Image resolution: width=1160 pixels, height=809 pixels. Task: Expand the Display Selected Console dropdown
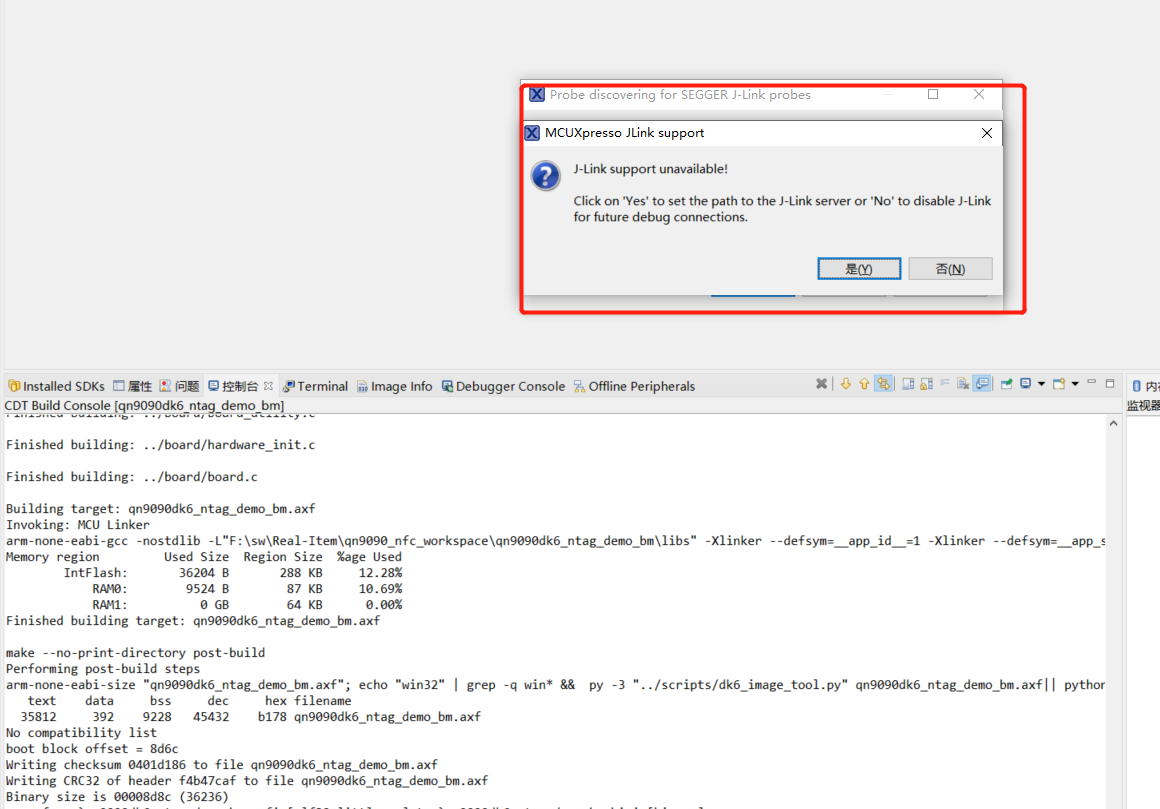[1042, 386]
